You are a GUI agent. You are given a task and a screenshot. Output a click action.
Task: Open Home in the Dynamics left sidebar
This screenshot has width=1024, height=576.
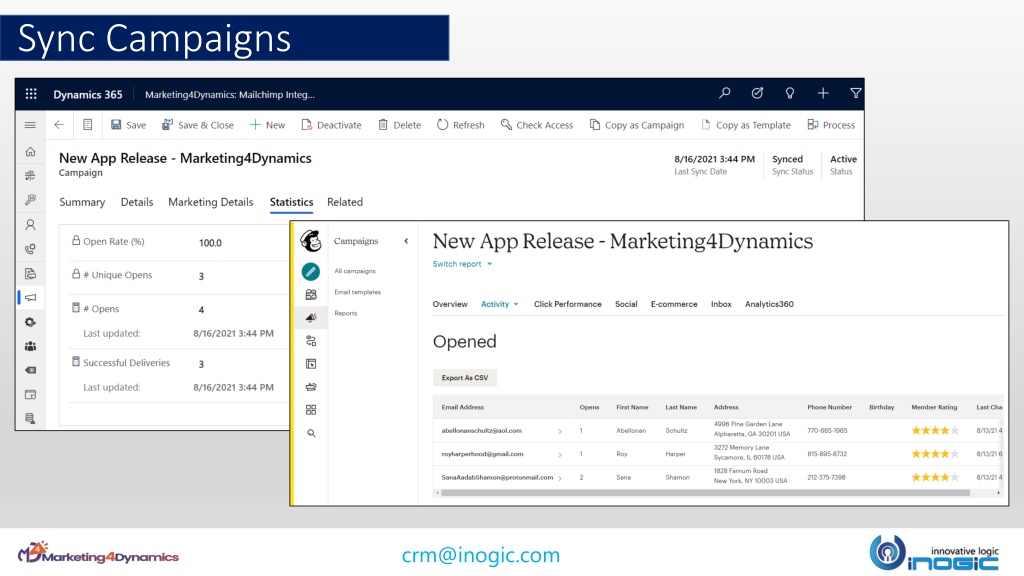[x=30, y=152]
